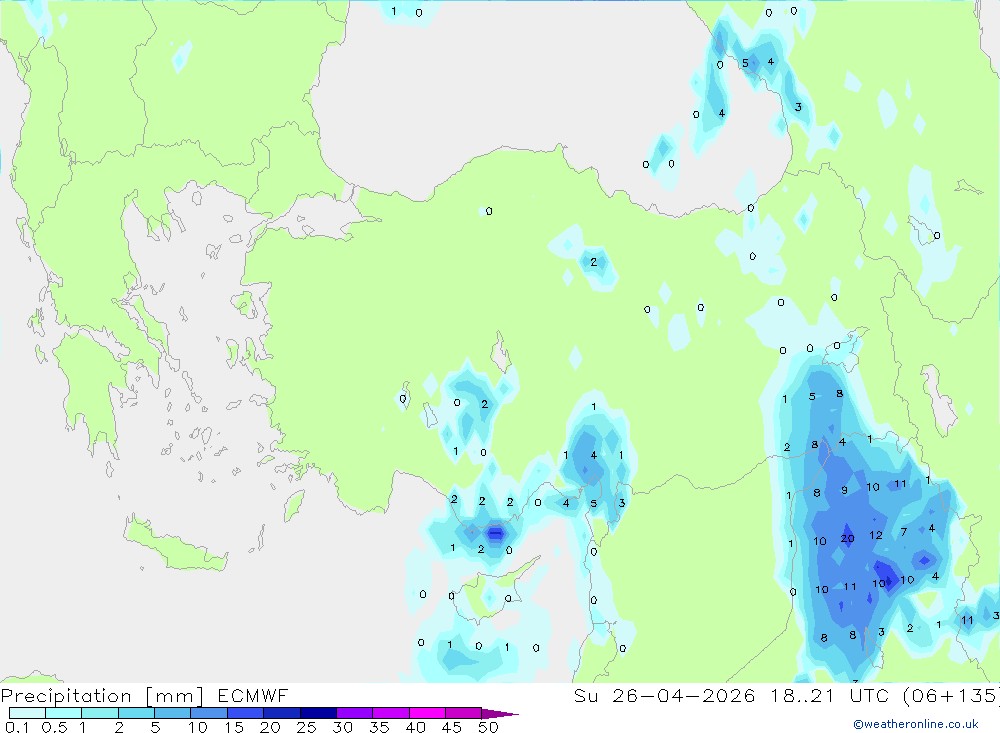
Task: Click the '9' precipitation value on the map
Action: 844,491
